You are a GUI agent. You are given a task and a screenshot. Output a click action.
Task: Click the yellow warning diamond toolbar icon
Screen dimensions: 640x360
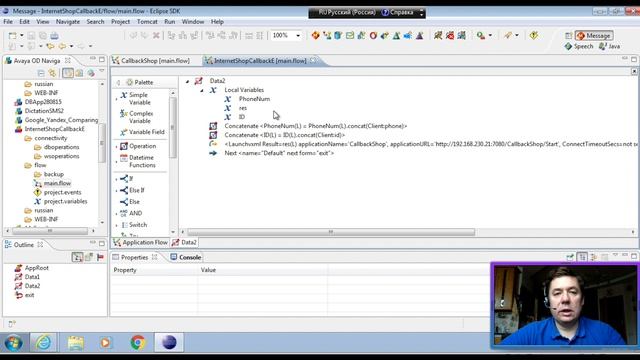coord(534,36)
